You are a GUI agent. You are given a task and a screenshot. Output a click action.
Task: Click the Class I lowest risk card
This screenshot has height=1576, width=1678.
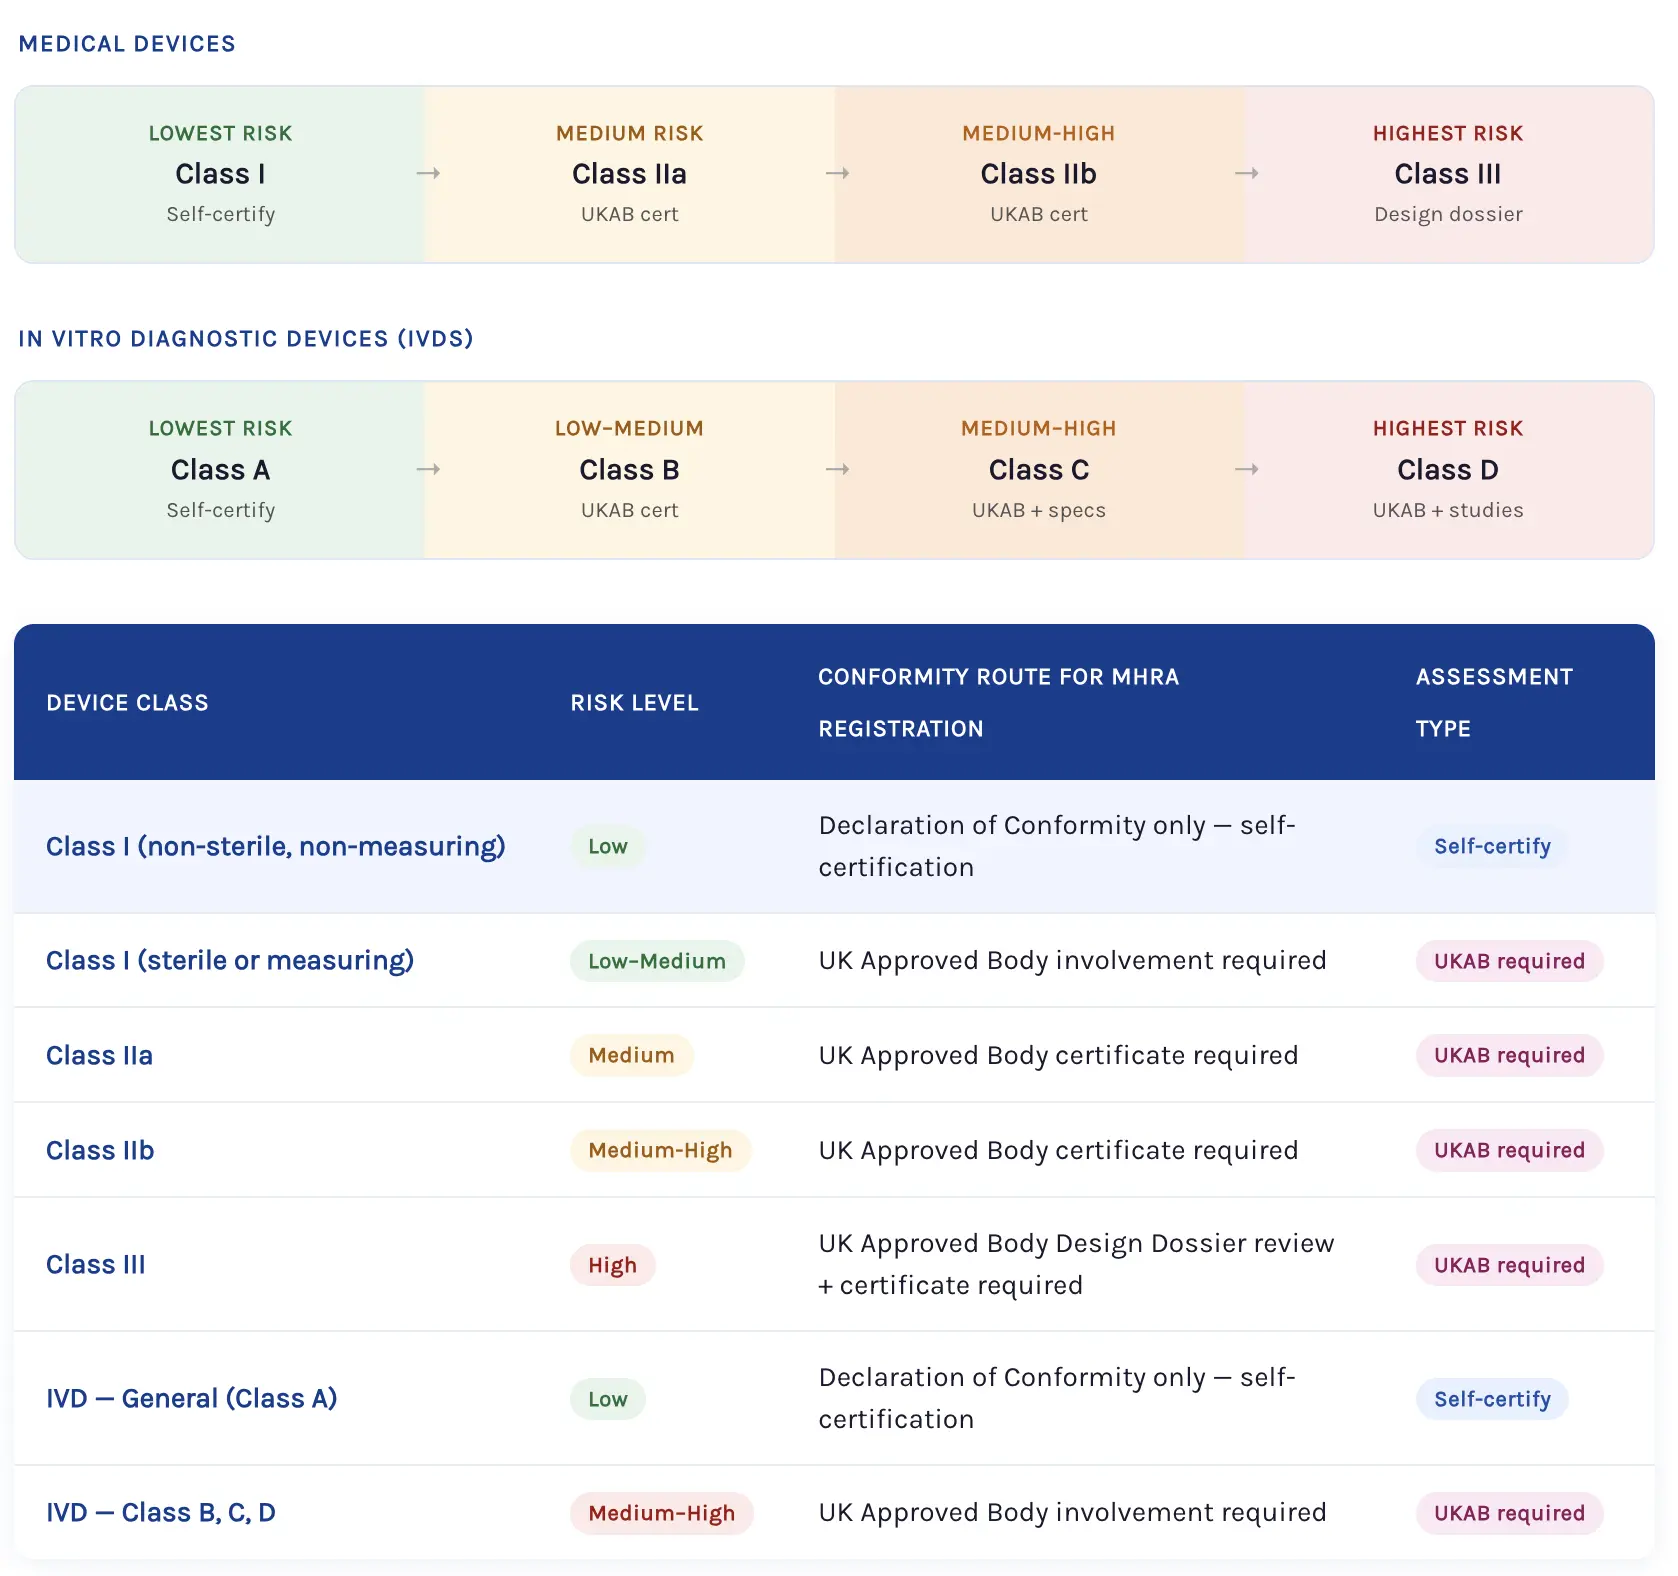coord(220,174)
